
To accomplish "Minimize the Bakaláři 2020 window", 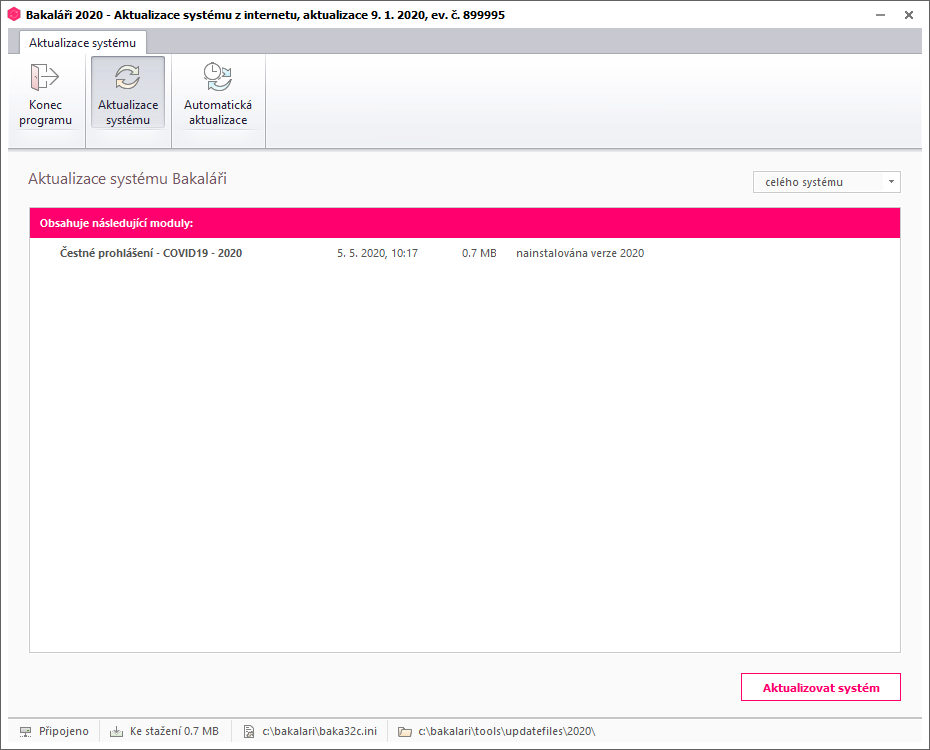I will 880,15.
